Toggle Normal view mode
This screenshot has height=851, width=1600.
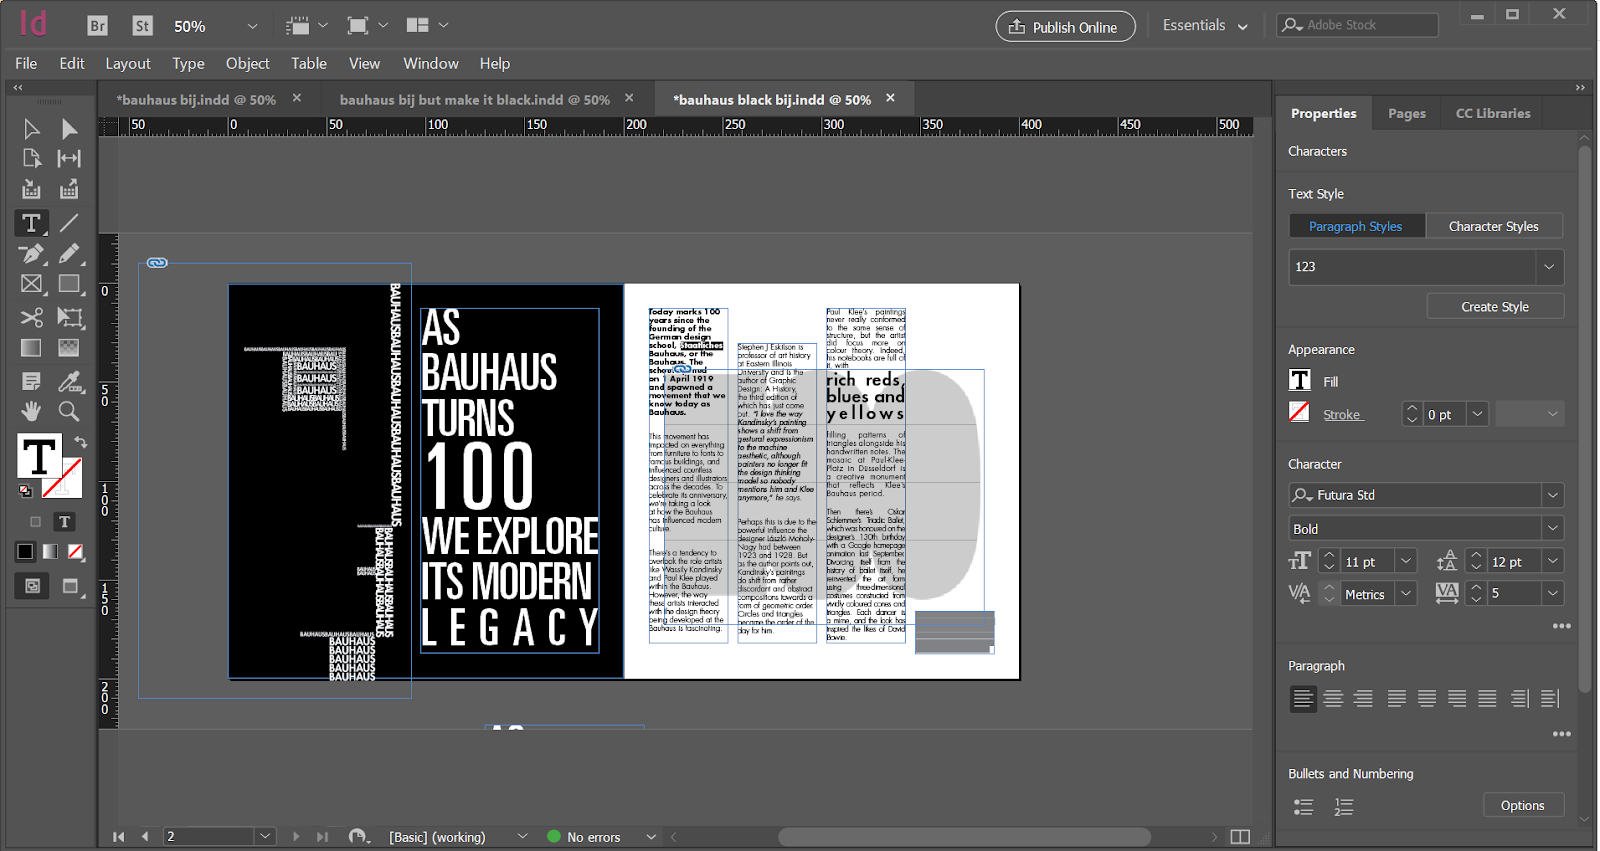click(x=32, y=586)
